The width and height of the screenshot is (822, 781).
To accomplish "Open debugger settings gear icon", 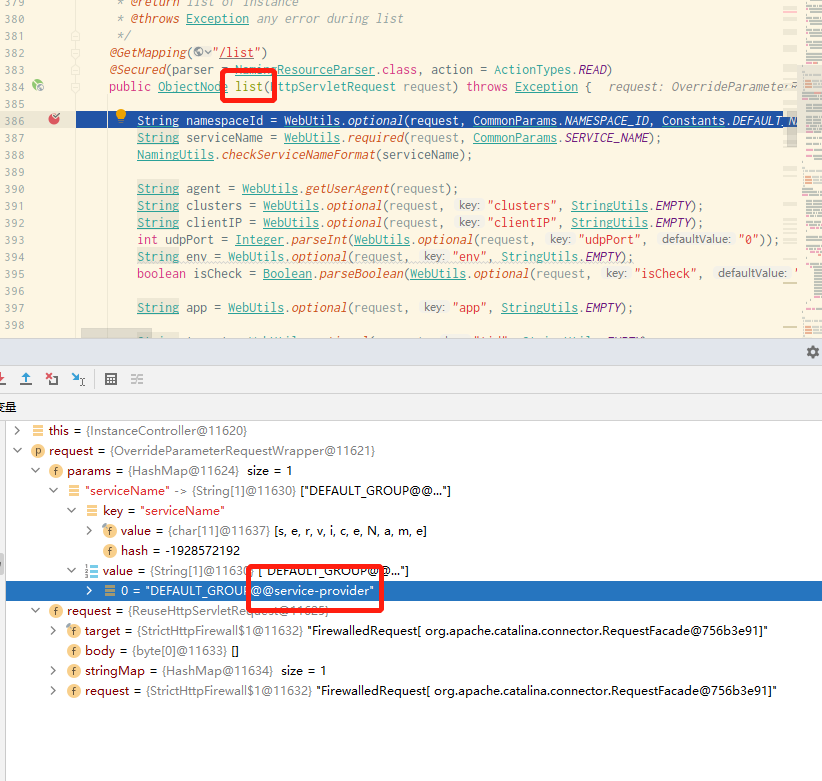I will (x=813, y=352).
